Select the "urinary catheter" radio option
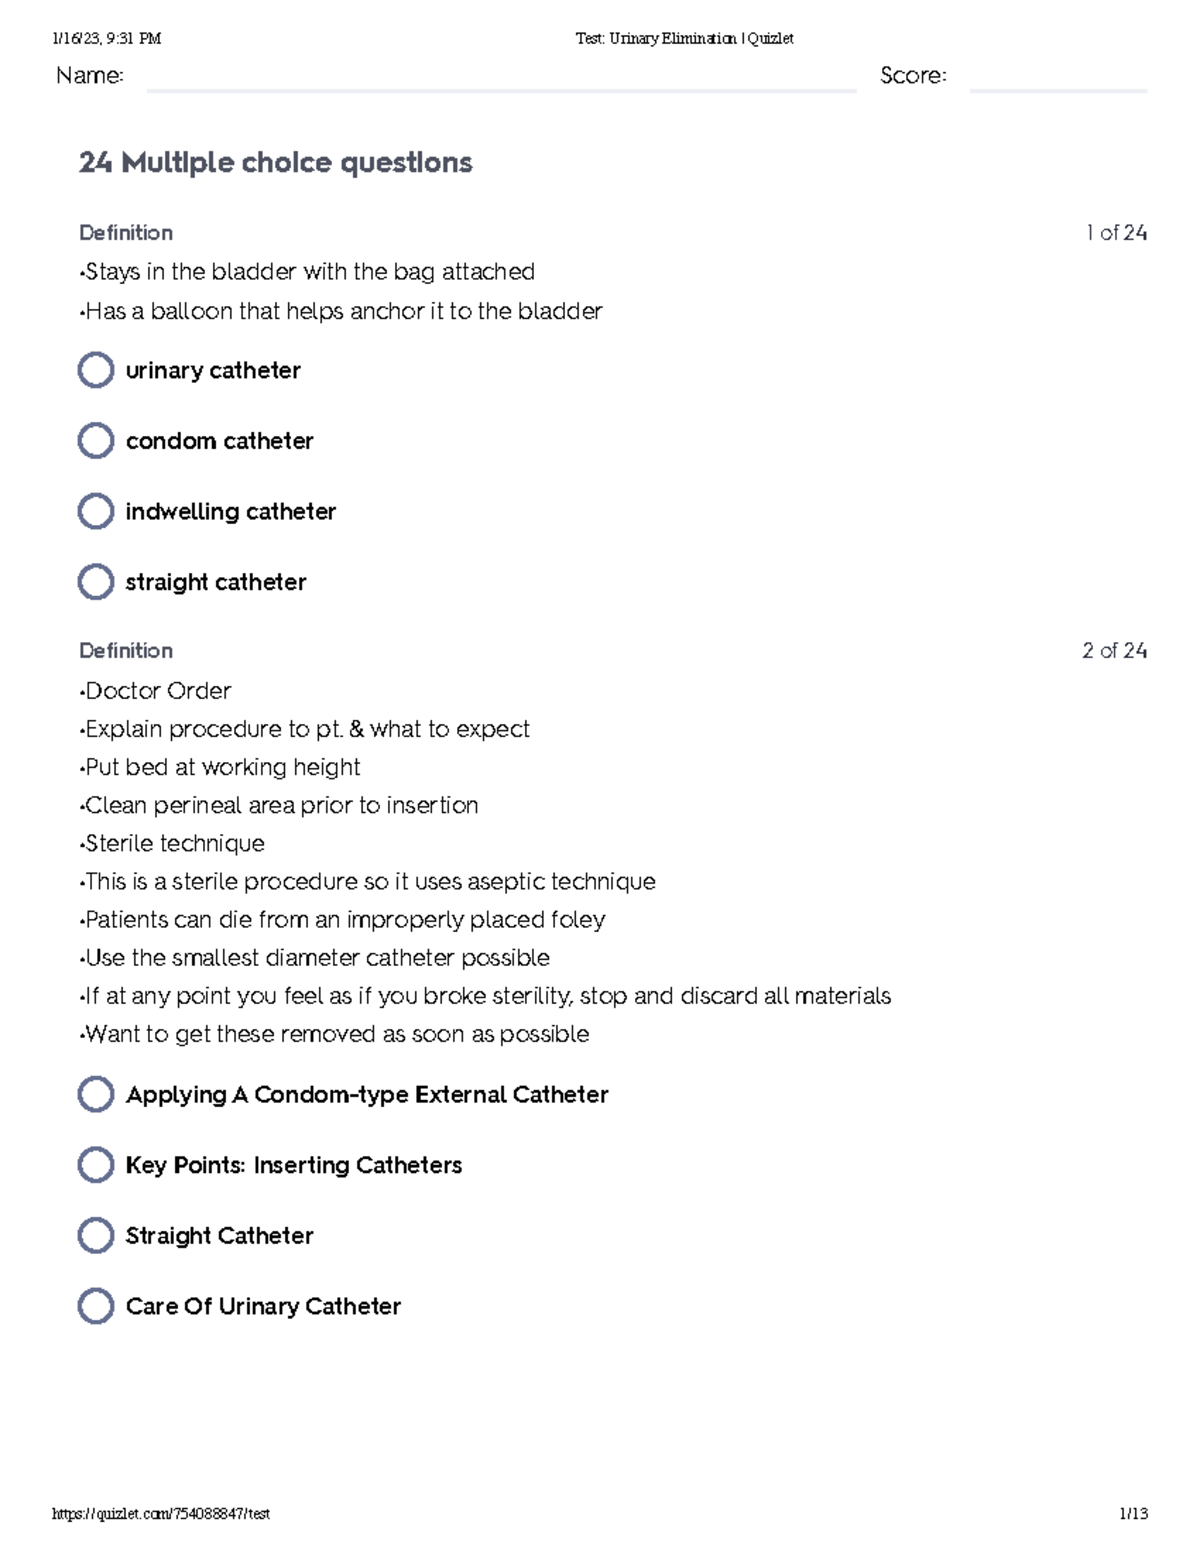 point(96,371)
